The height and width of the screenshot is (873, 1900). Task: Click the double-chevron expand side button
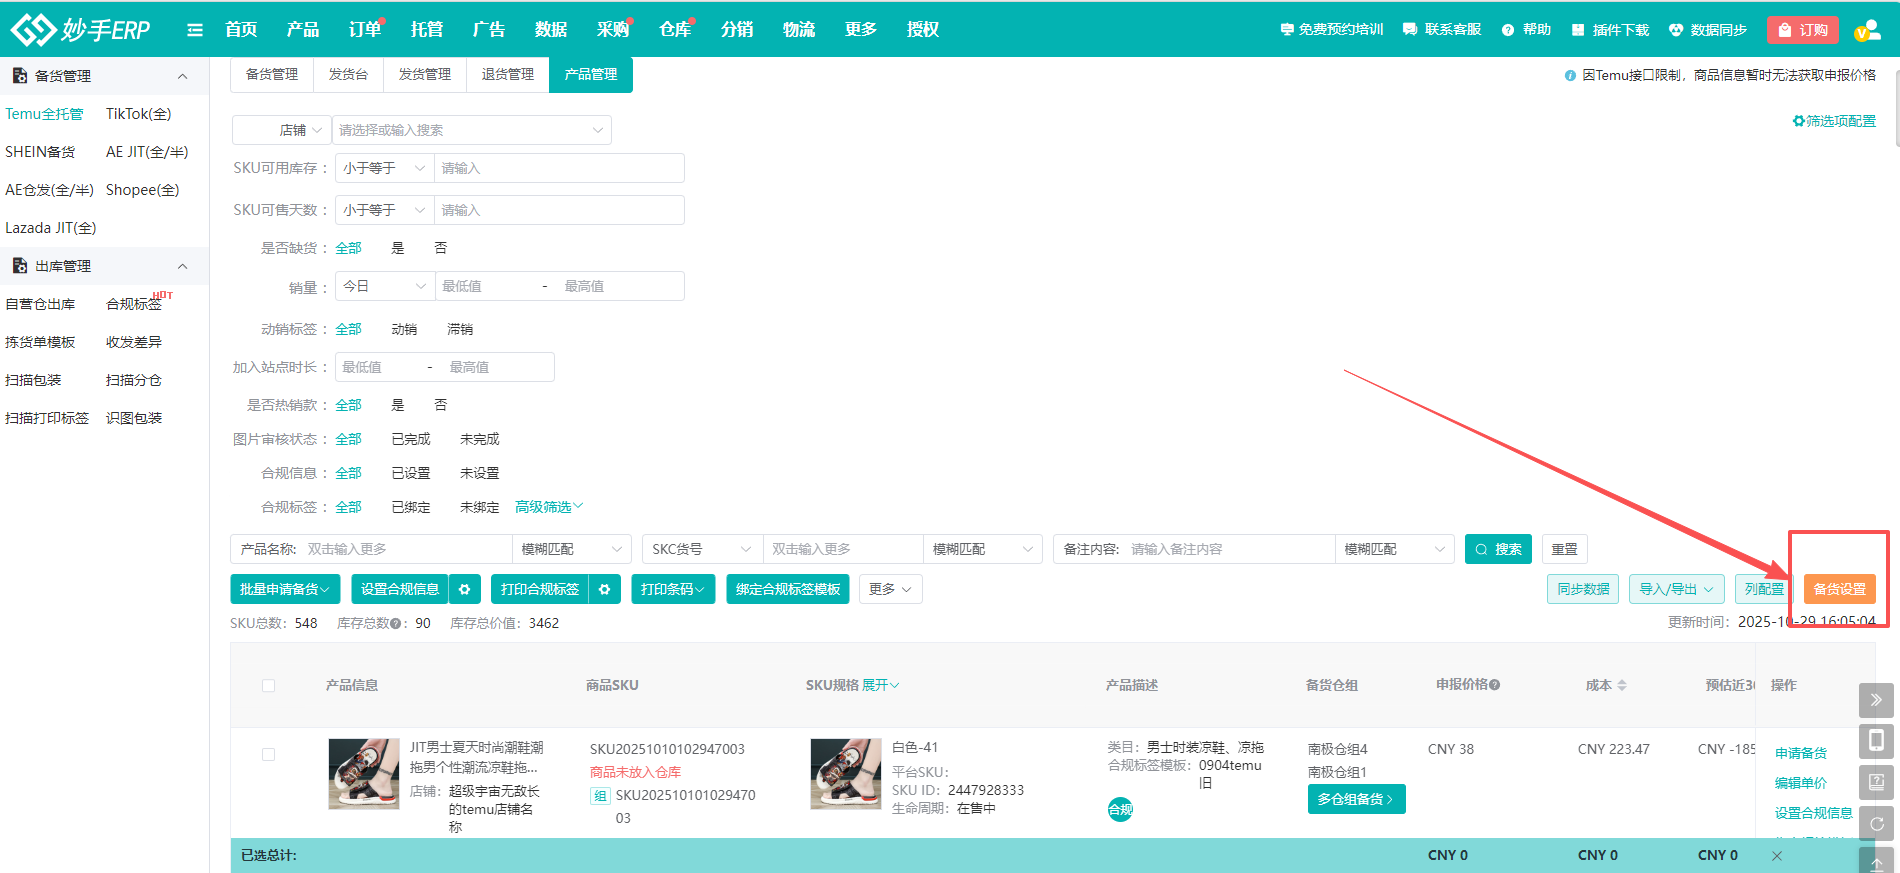[x=1876, y=700]
